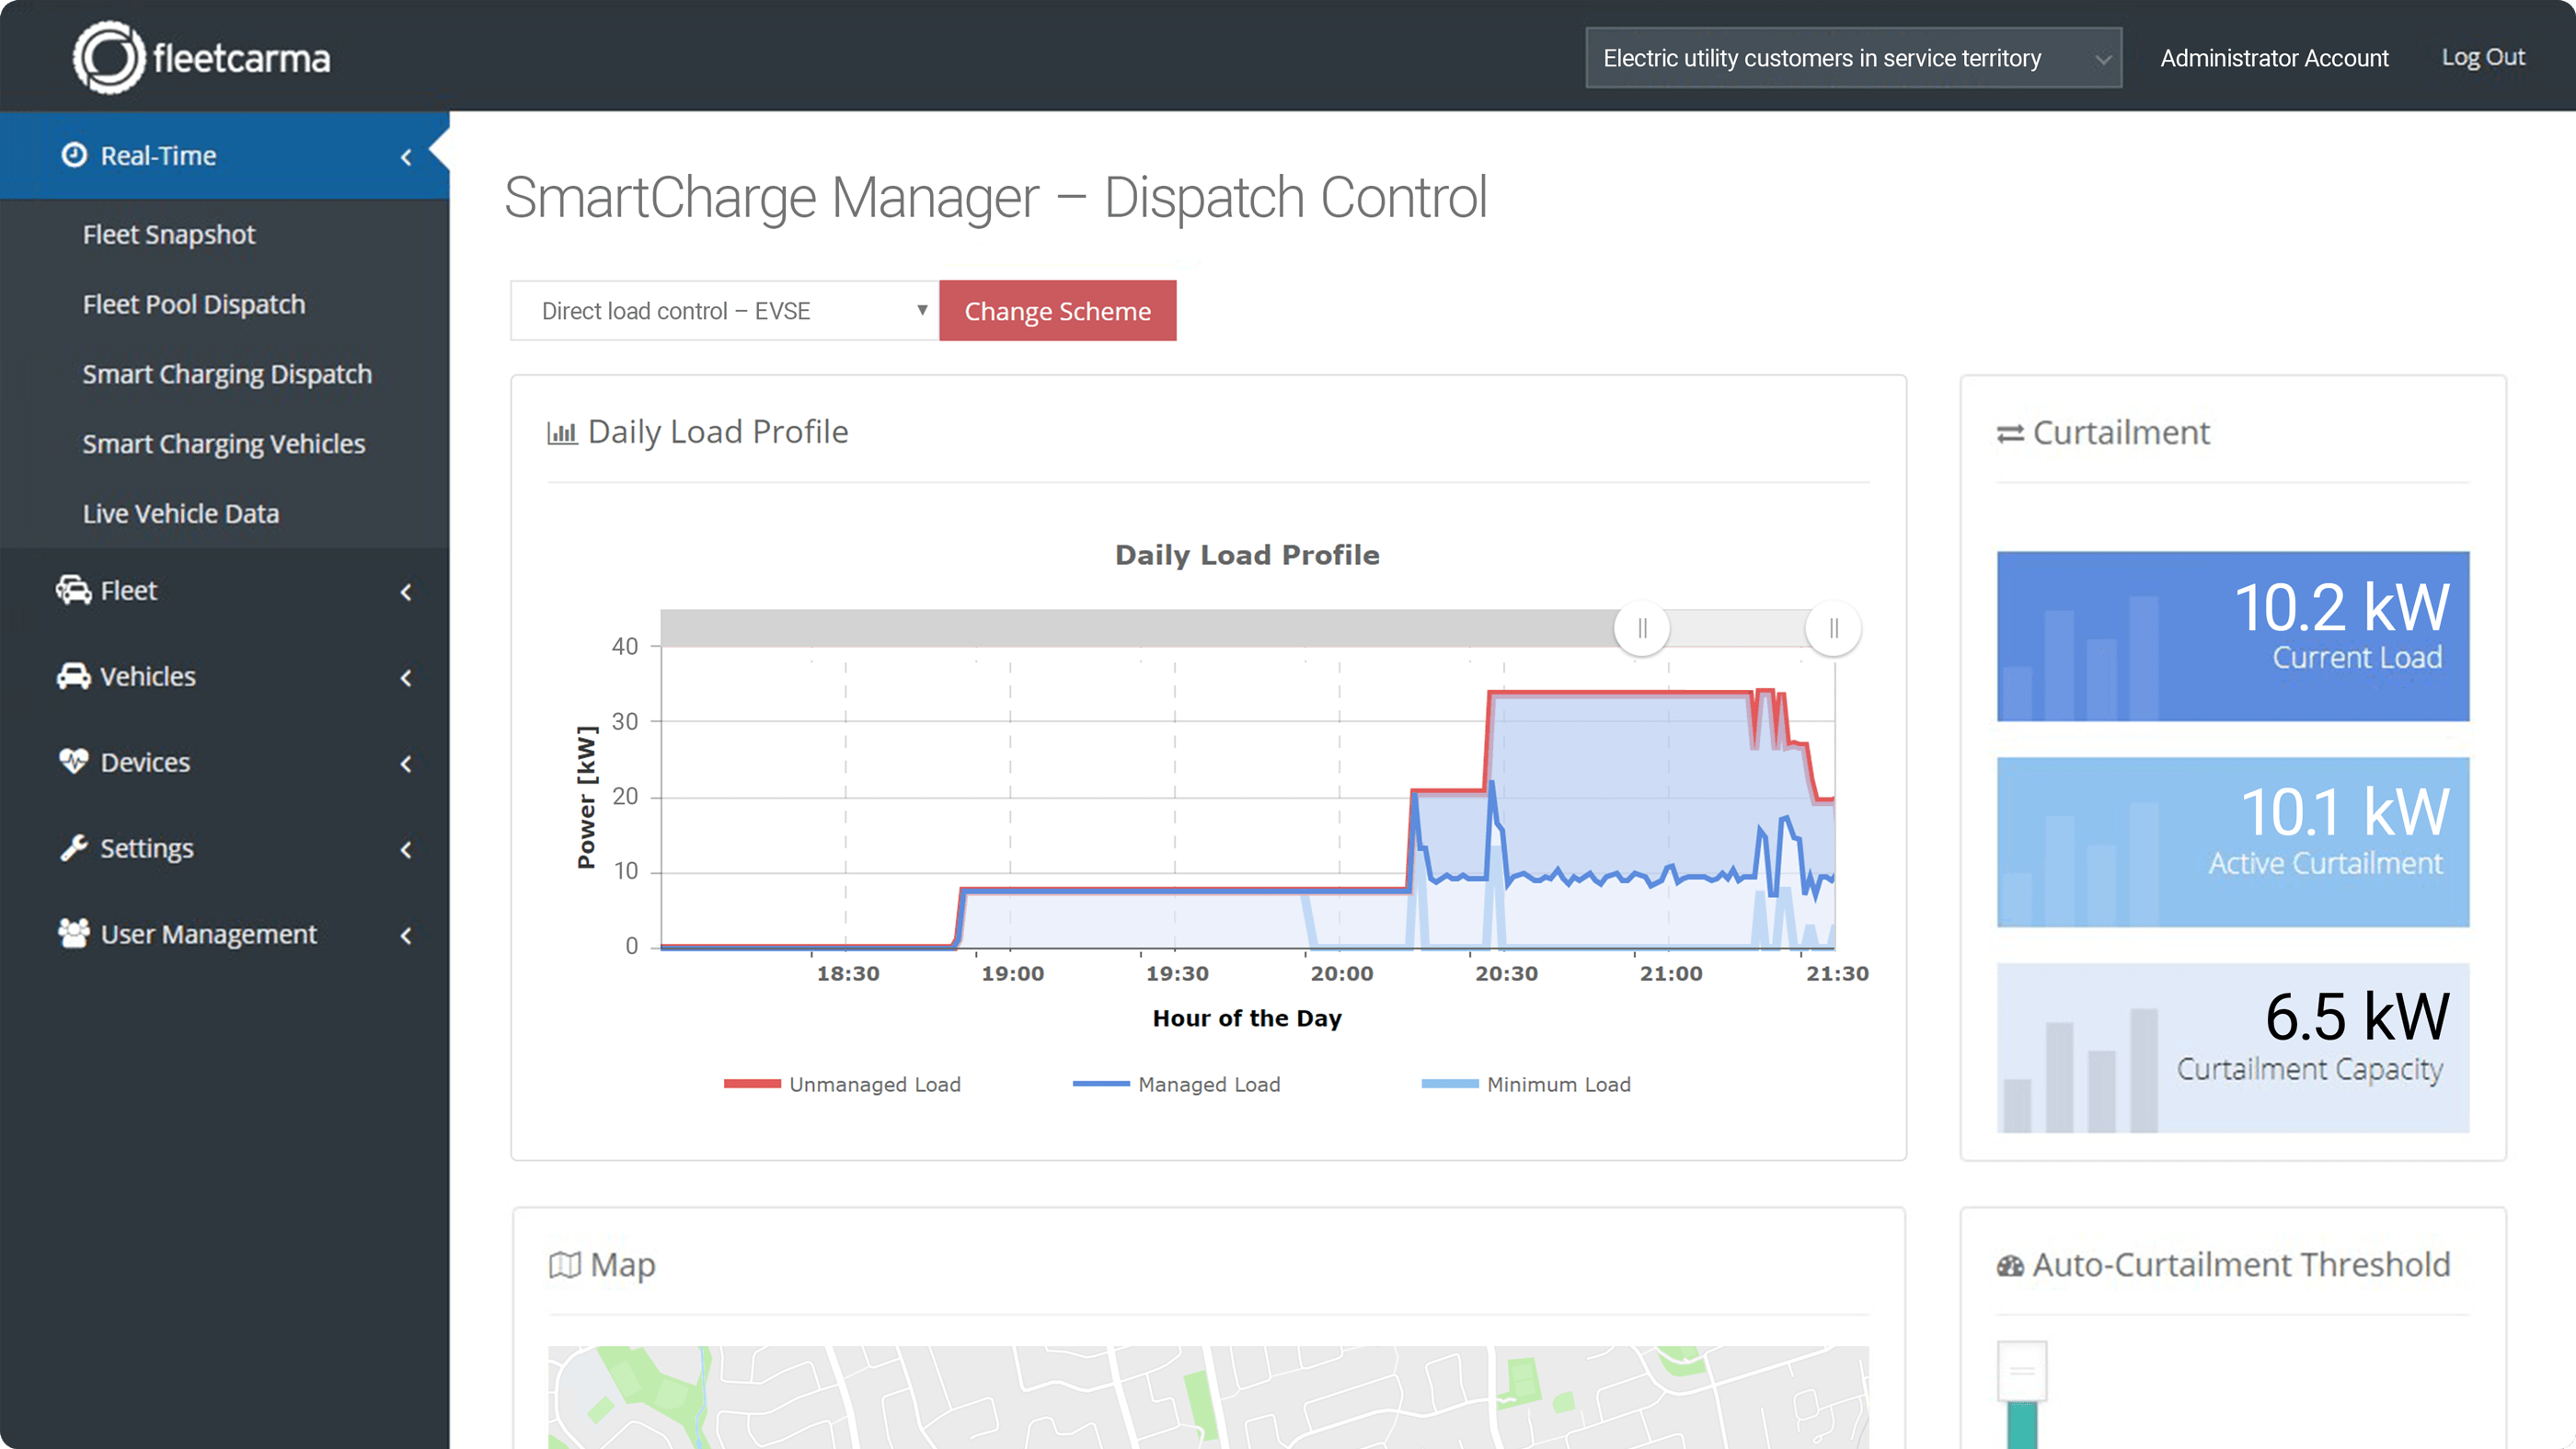The image size is (2576, 1449).
Task: Click the User Management menu label
Action: (x=209, y=934)
